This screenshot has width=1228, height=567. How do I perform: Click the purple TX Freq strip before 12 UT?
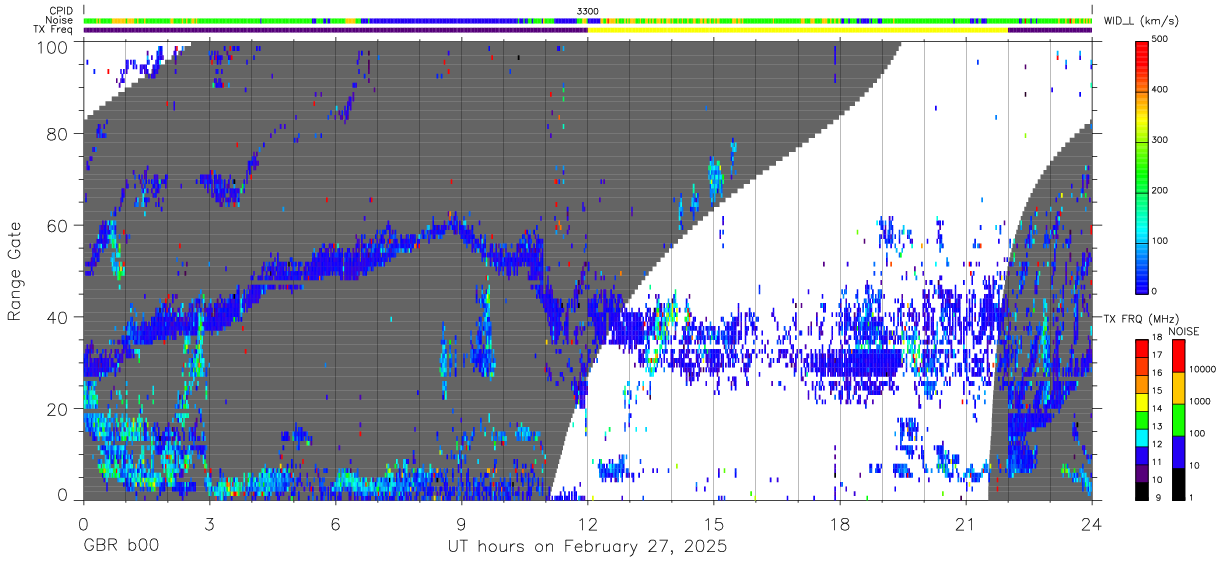[x=336, y=30]
